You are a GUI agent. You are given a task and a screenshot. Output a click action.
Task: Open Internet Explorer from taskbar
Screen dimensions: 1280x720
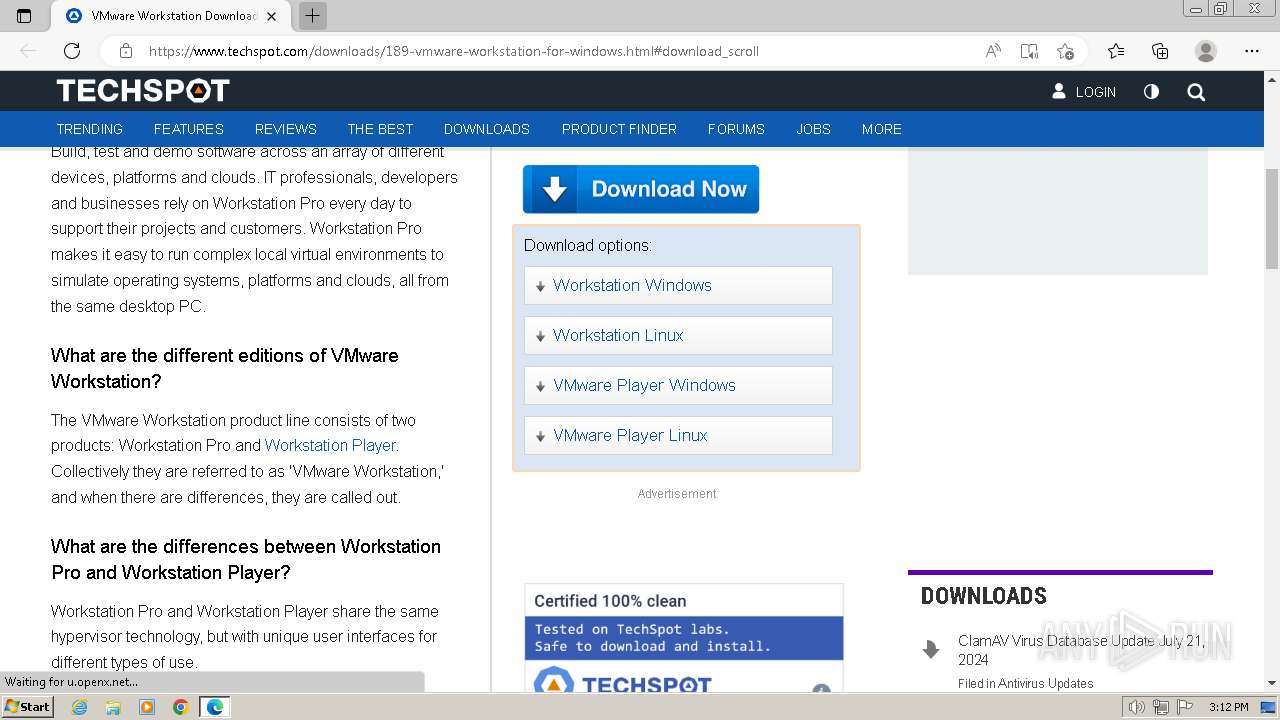pyautogui.click(x=80, y=707)
